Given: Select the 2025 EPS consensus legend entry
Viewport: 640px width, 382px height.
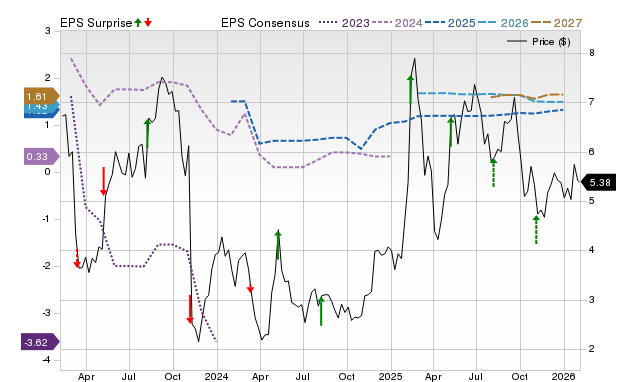Looking at the screenshot, I should (450, 23).
